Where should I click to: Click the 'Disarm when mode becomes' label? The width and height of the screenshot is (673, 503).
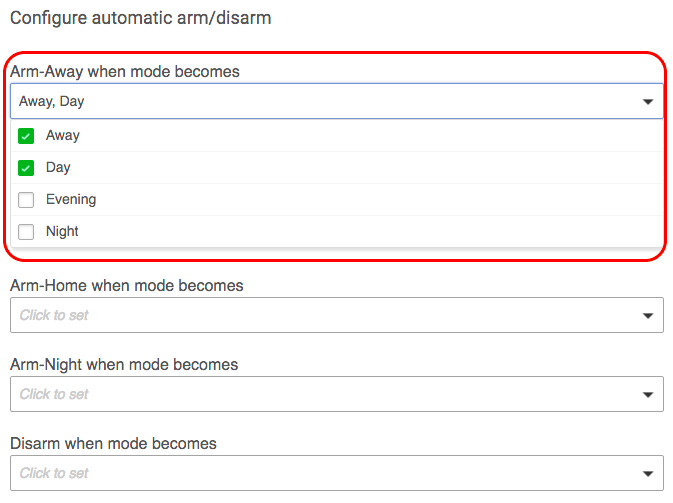[x=113, y=443]
